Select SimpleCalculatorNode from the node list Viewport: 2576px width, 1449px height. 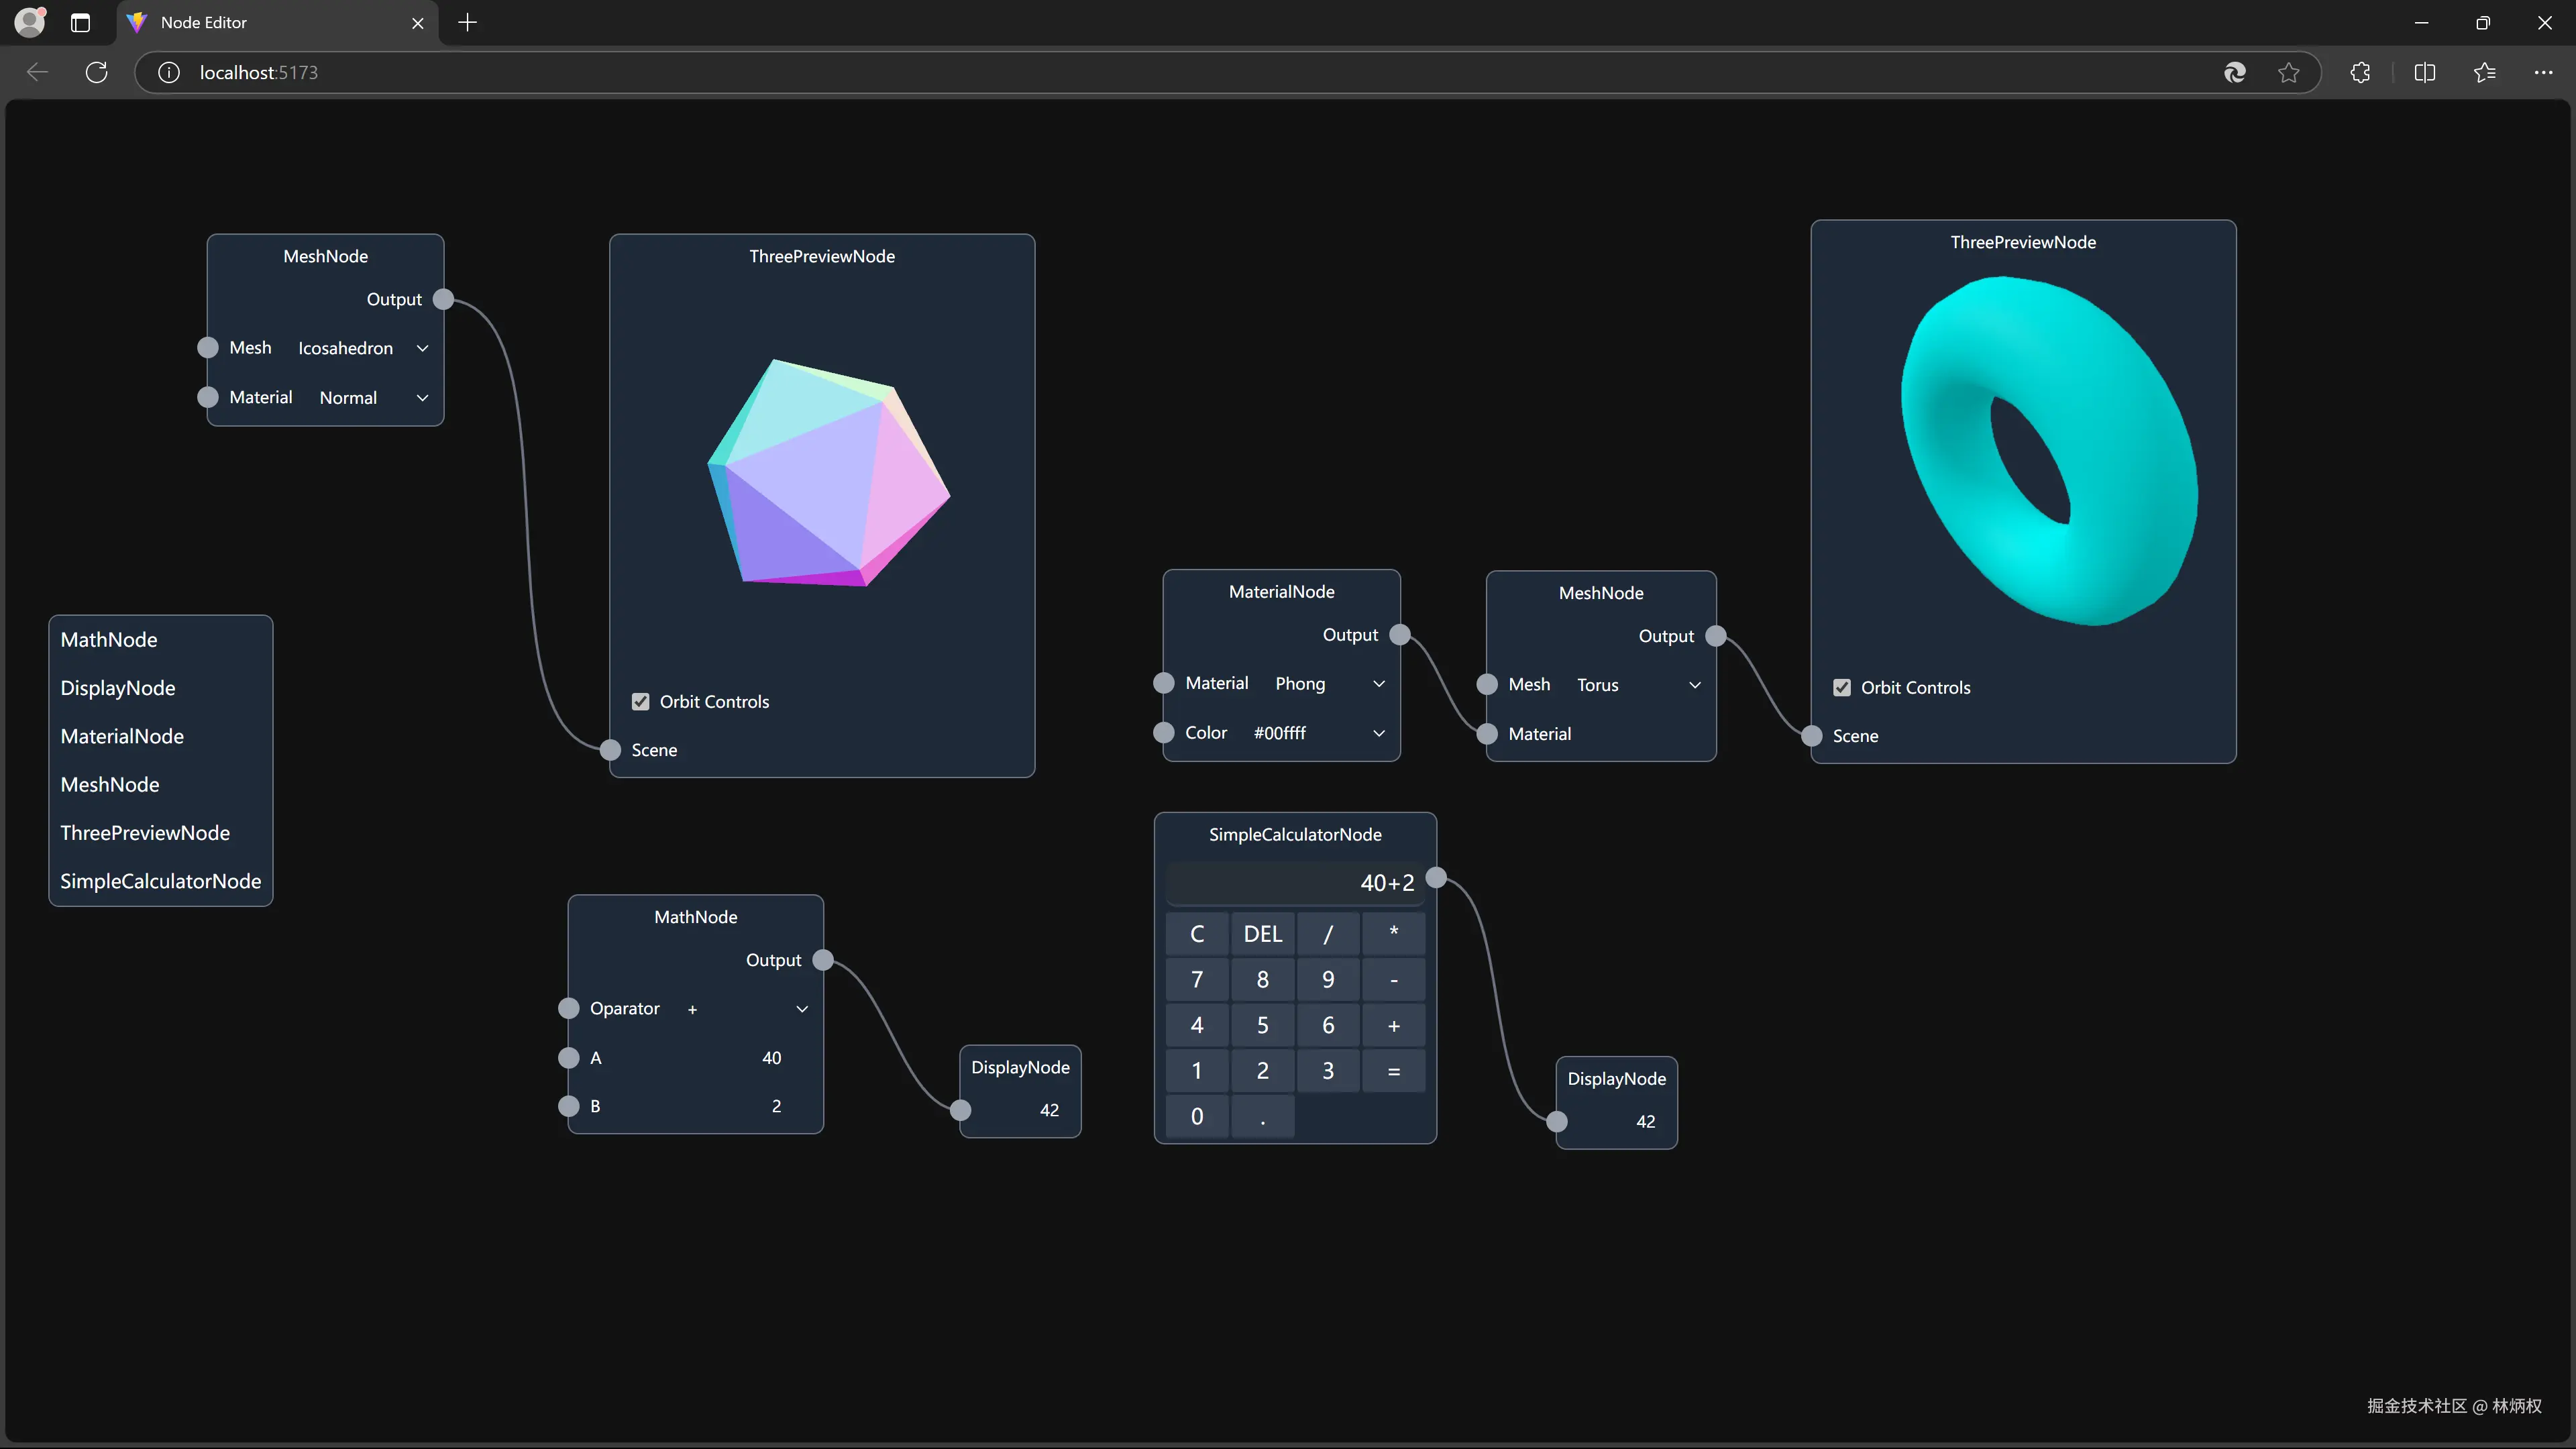click(160, 881)
